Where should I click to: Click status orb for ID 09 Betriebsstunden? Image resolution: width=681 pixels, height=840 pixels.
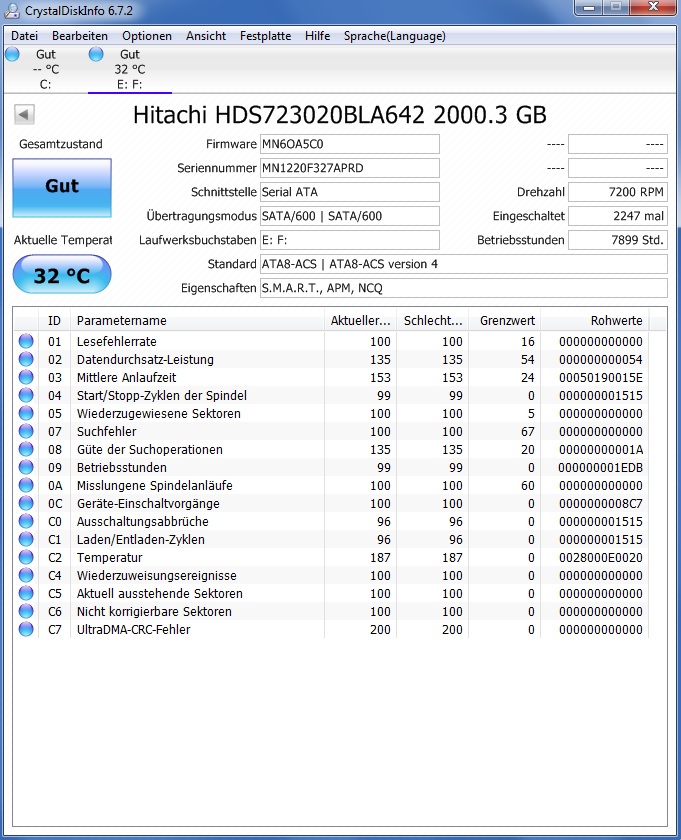click(26, 467)
